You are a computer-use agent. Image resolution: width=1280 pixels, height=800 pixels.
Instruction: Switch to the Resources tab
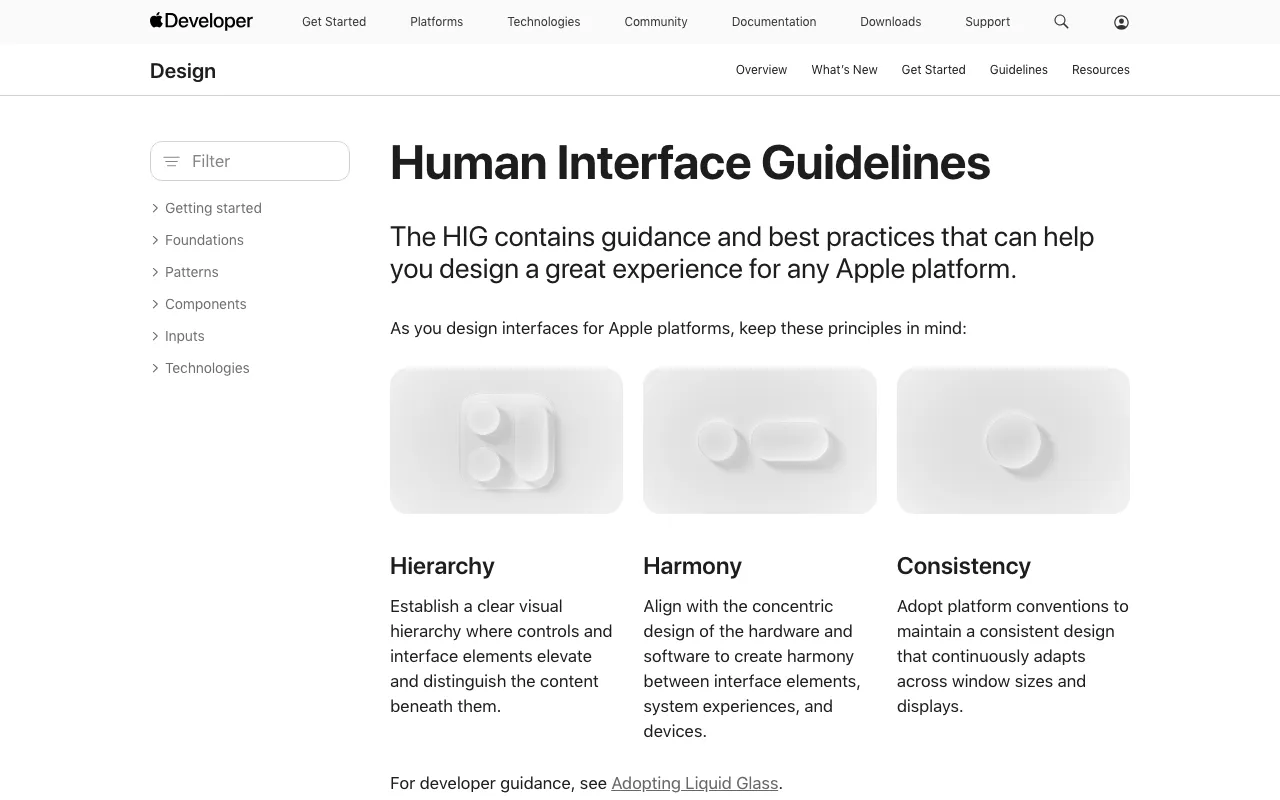point(1100,70)
